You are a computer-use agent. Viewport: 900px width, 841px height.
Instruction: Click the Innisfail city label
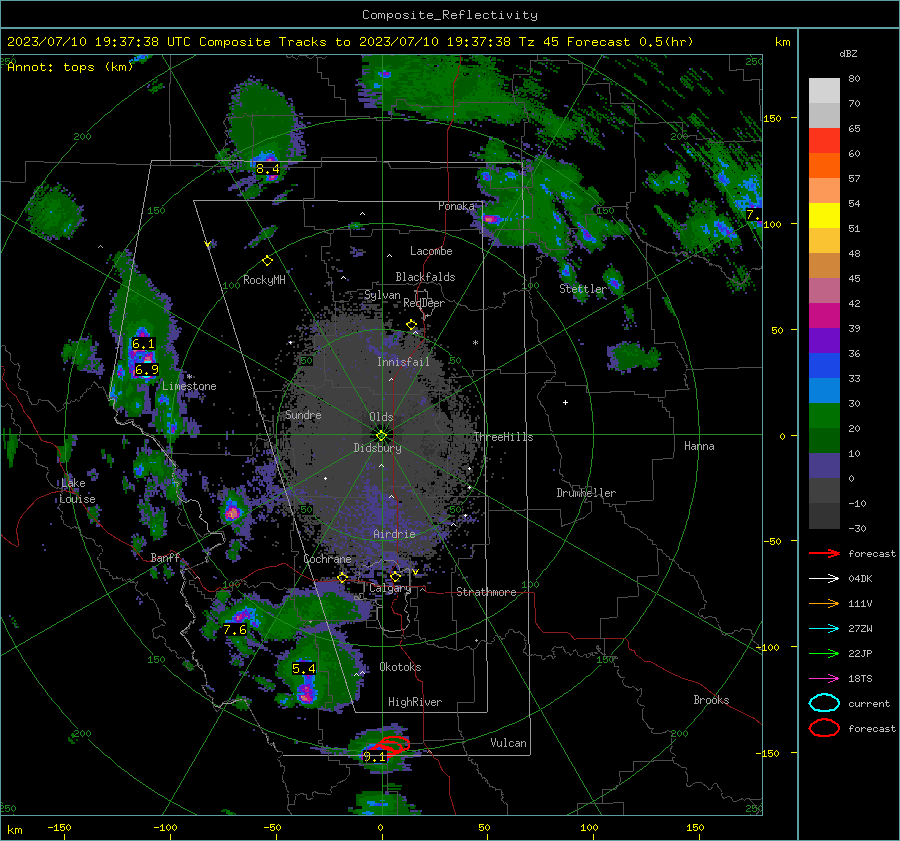403,362
